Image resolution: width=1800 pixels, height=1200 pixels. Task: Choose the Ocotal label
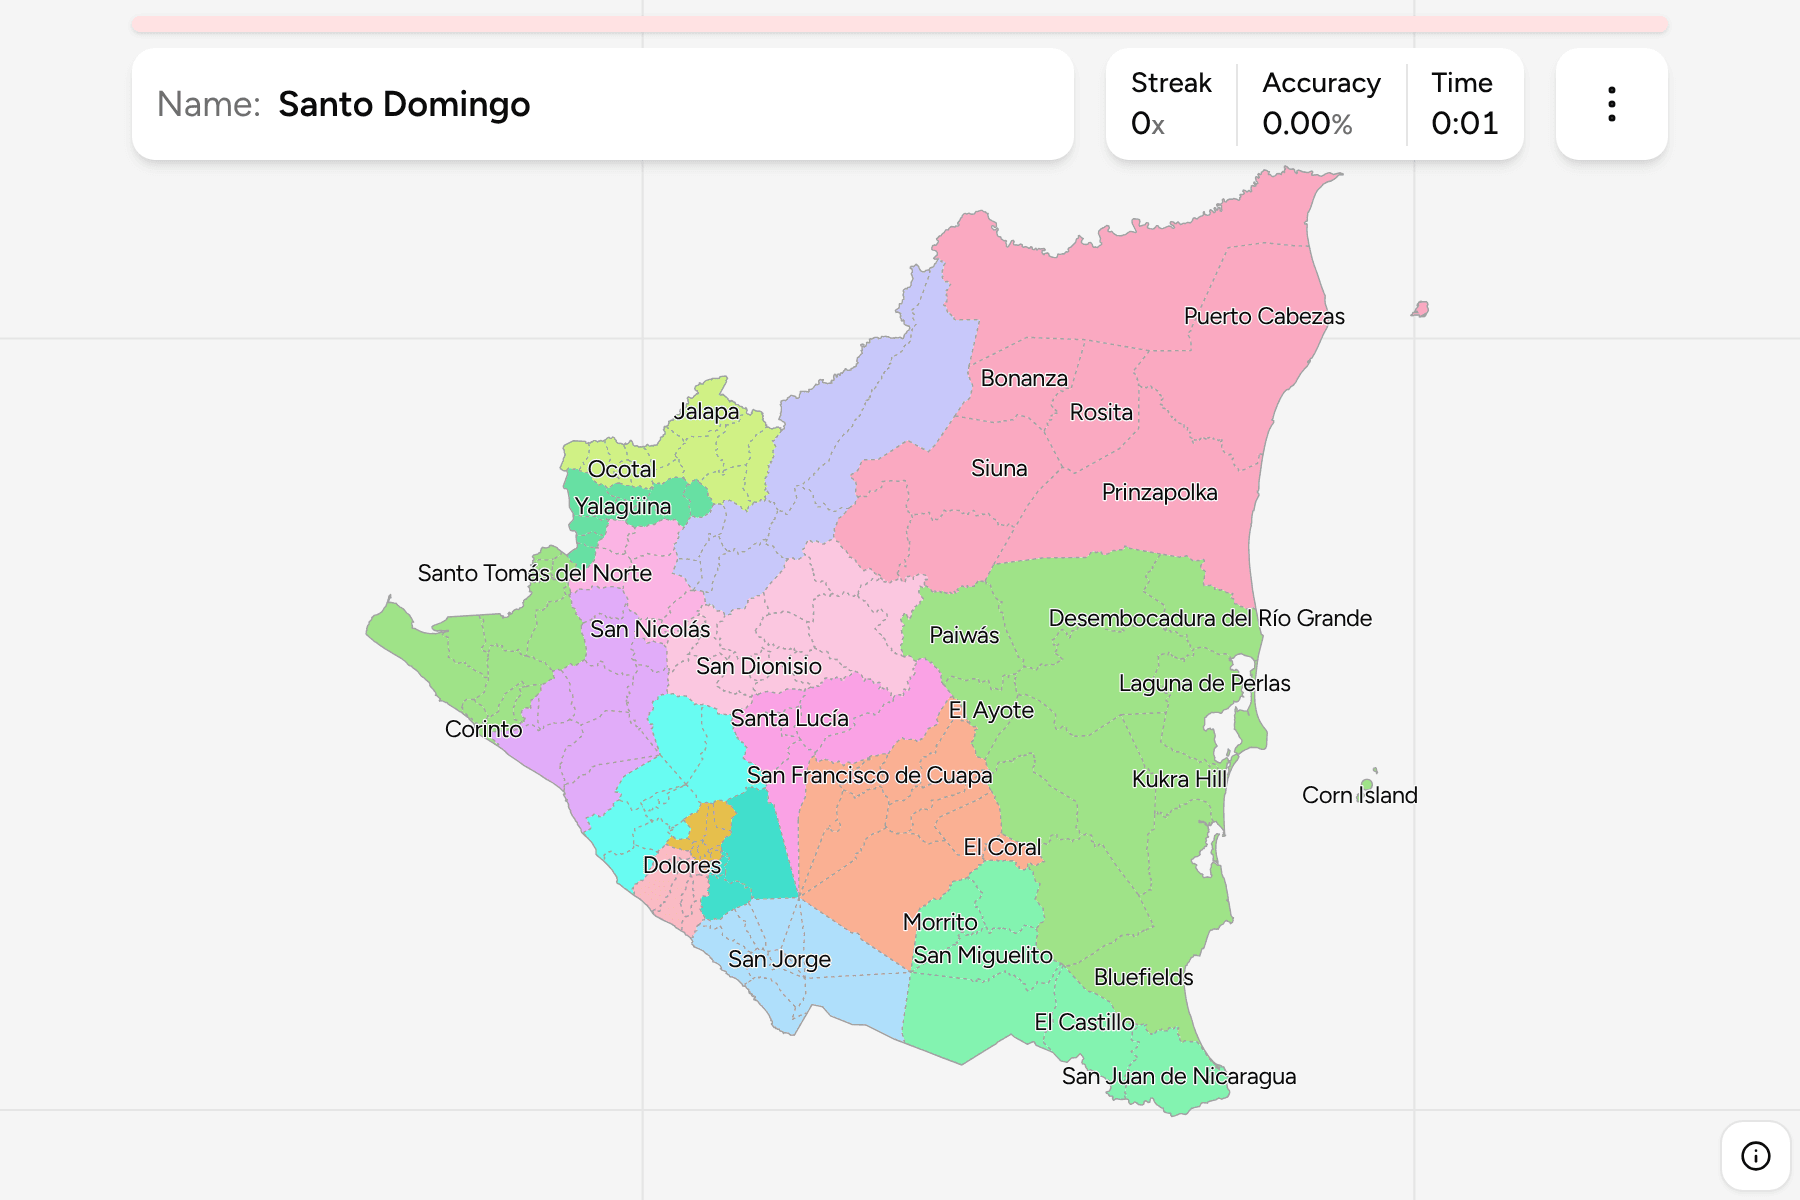point(621,469)
